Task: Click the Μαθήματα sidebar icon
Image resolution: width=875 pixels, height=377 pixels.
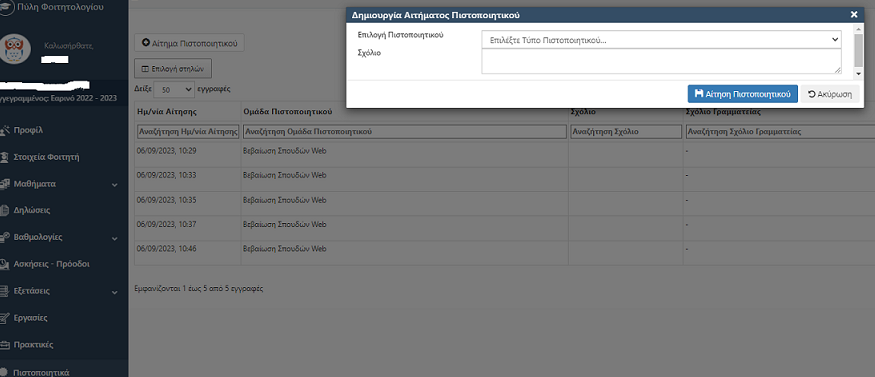Action: point(4,183)
